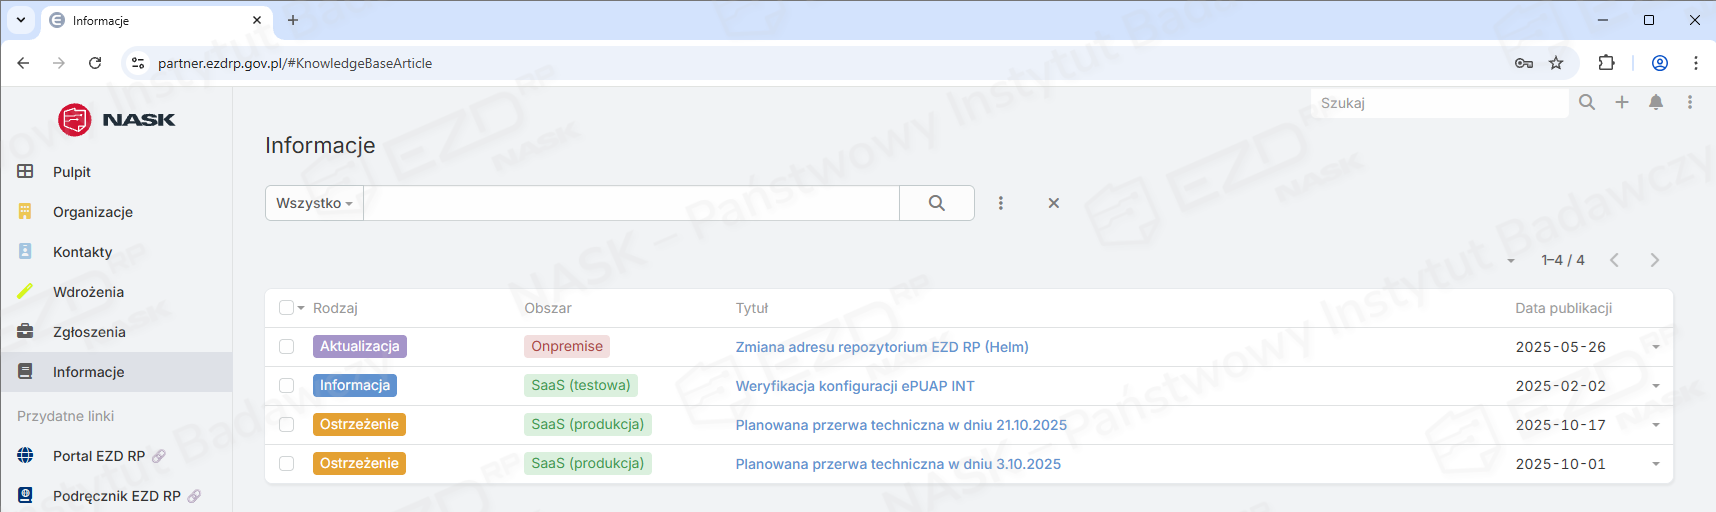Open article Zmiana adresu repozytorium EZD RP
The width and height of the screenshot is (1716, 512).
(x=882, y=347)
